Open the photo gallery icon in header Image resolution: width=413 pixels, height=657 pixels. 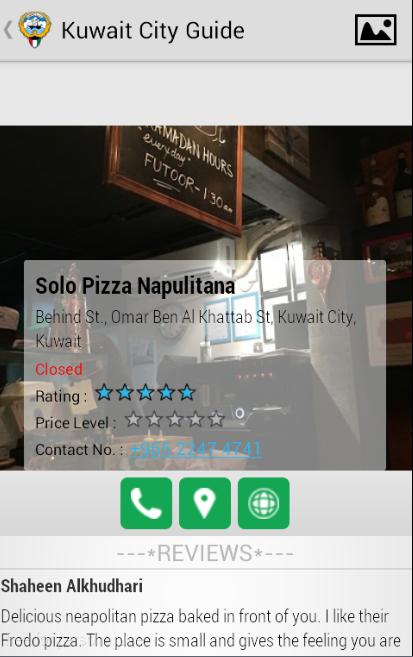375,30
